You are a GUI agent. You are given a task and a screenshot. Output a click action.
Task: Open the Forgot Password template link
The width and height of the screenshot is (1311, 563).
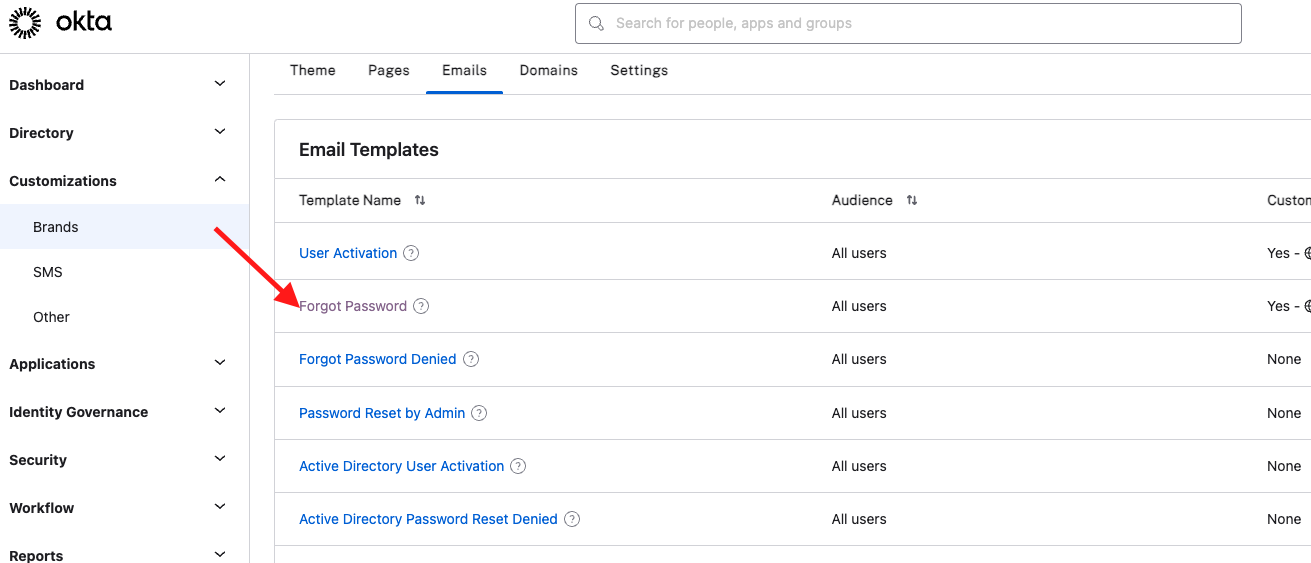(x=353, y=306)
